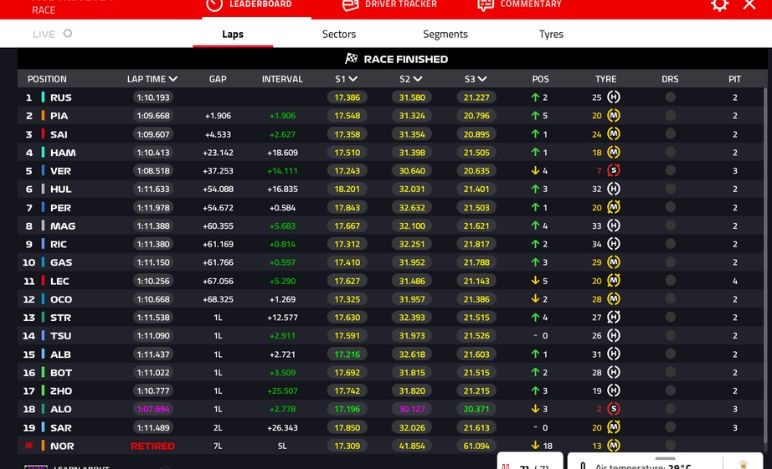The width and height of the screenshot is (772, 469).
Task: Click the Driver Tracker icon
Action: click(x=350, y=5)
